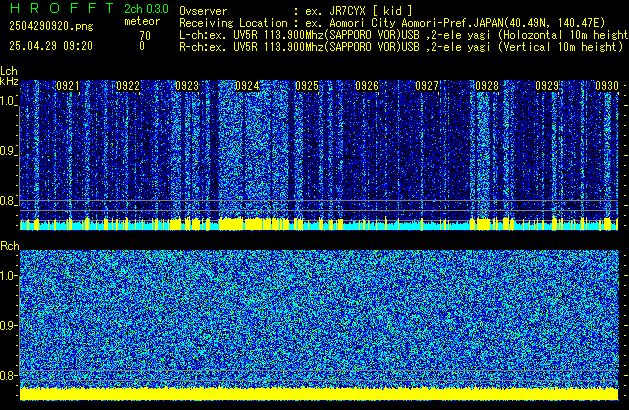Viewport: 629px width, 410px height.
Task: Select the 0930 time marker
Action: [607, 86]
